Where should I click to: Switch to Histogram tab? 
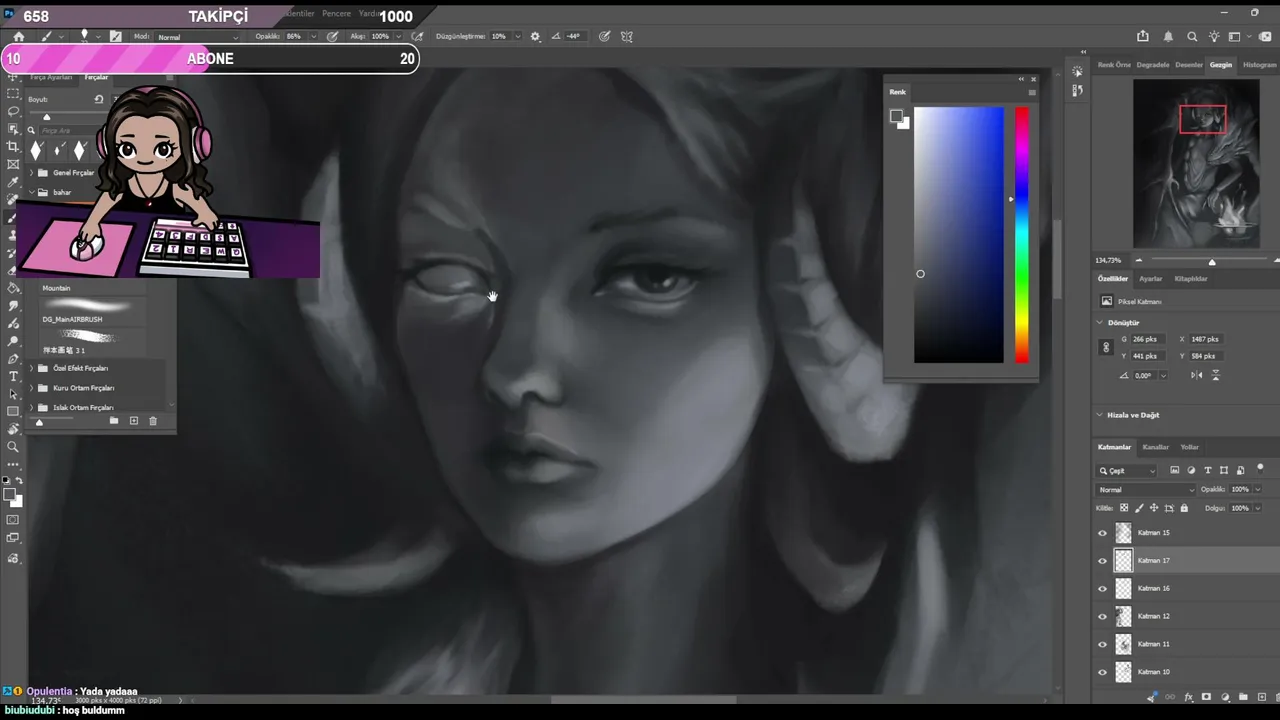1259,65
